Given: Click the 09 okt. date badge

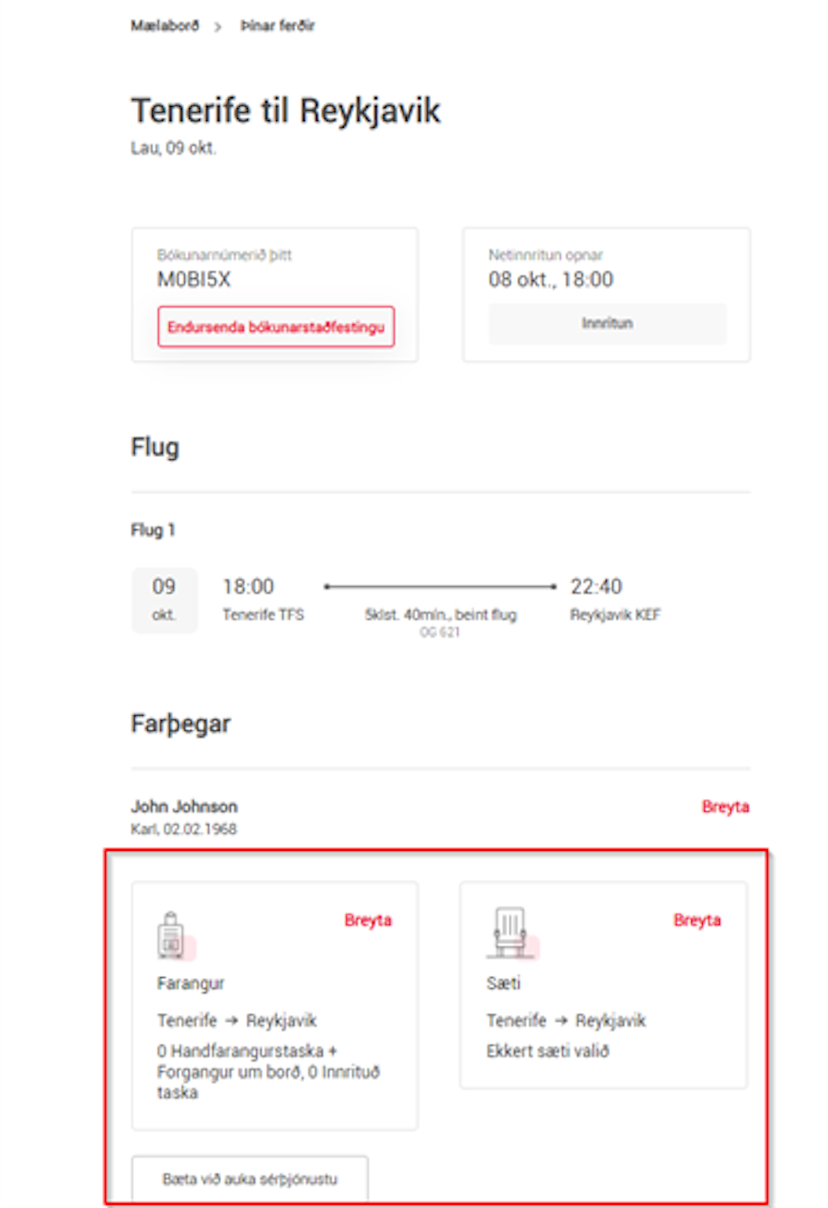Looking at the screenshot, I should (x=164, y=600).
